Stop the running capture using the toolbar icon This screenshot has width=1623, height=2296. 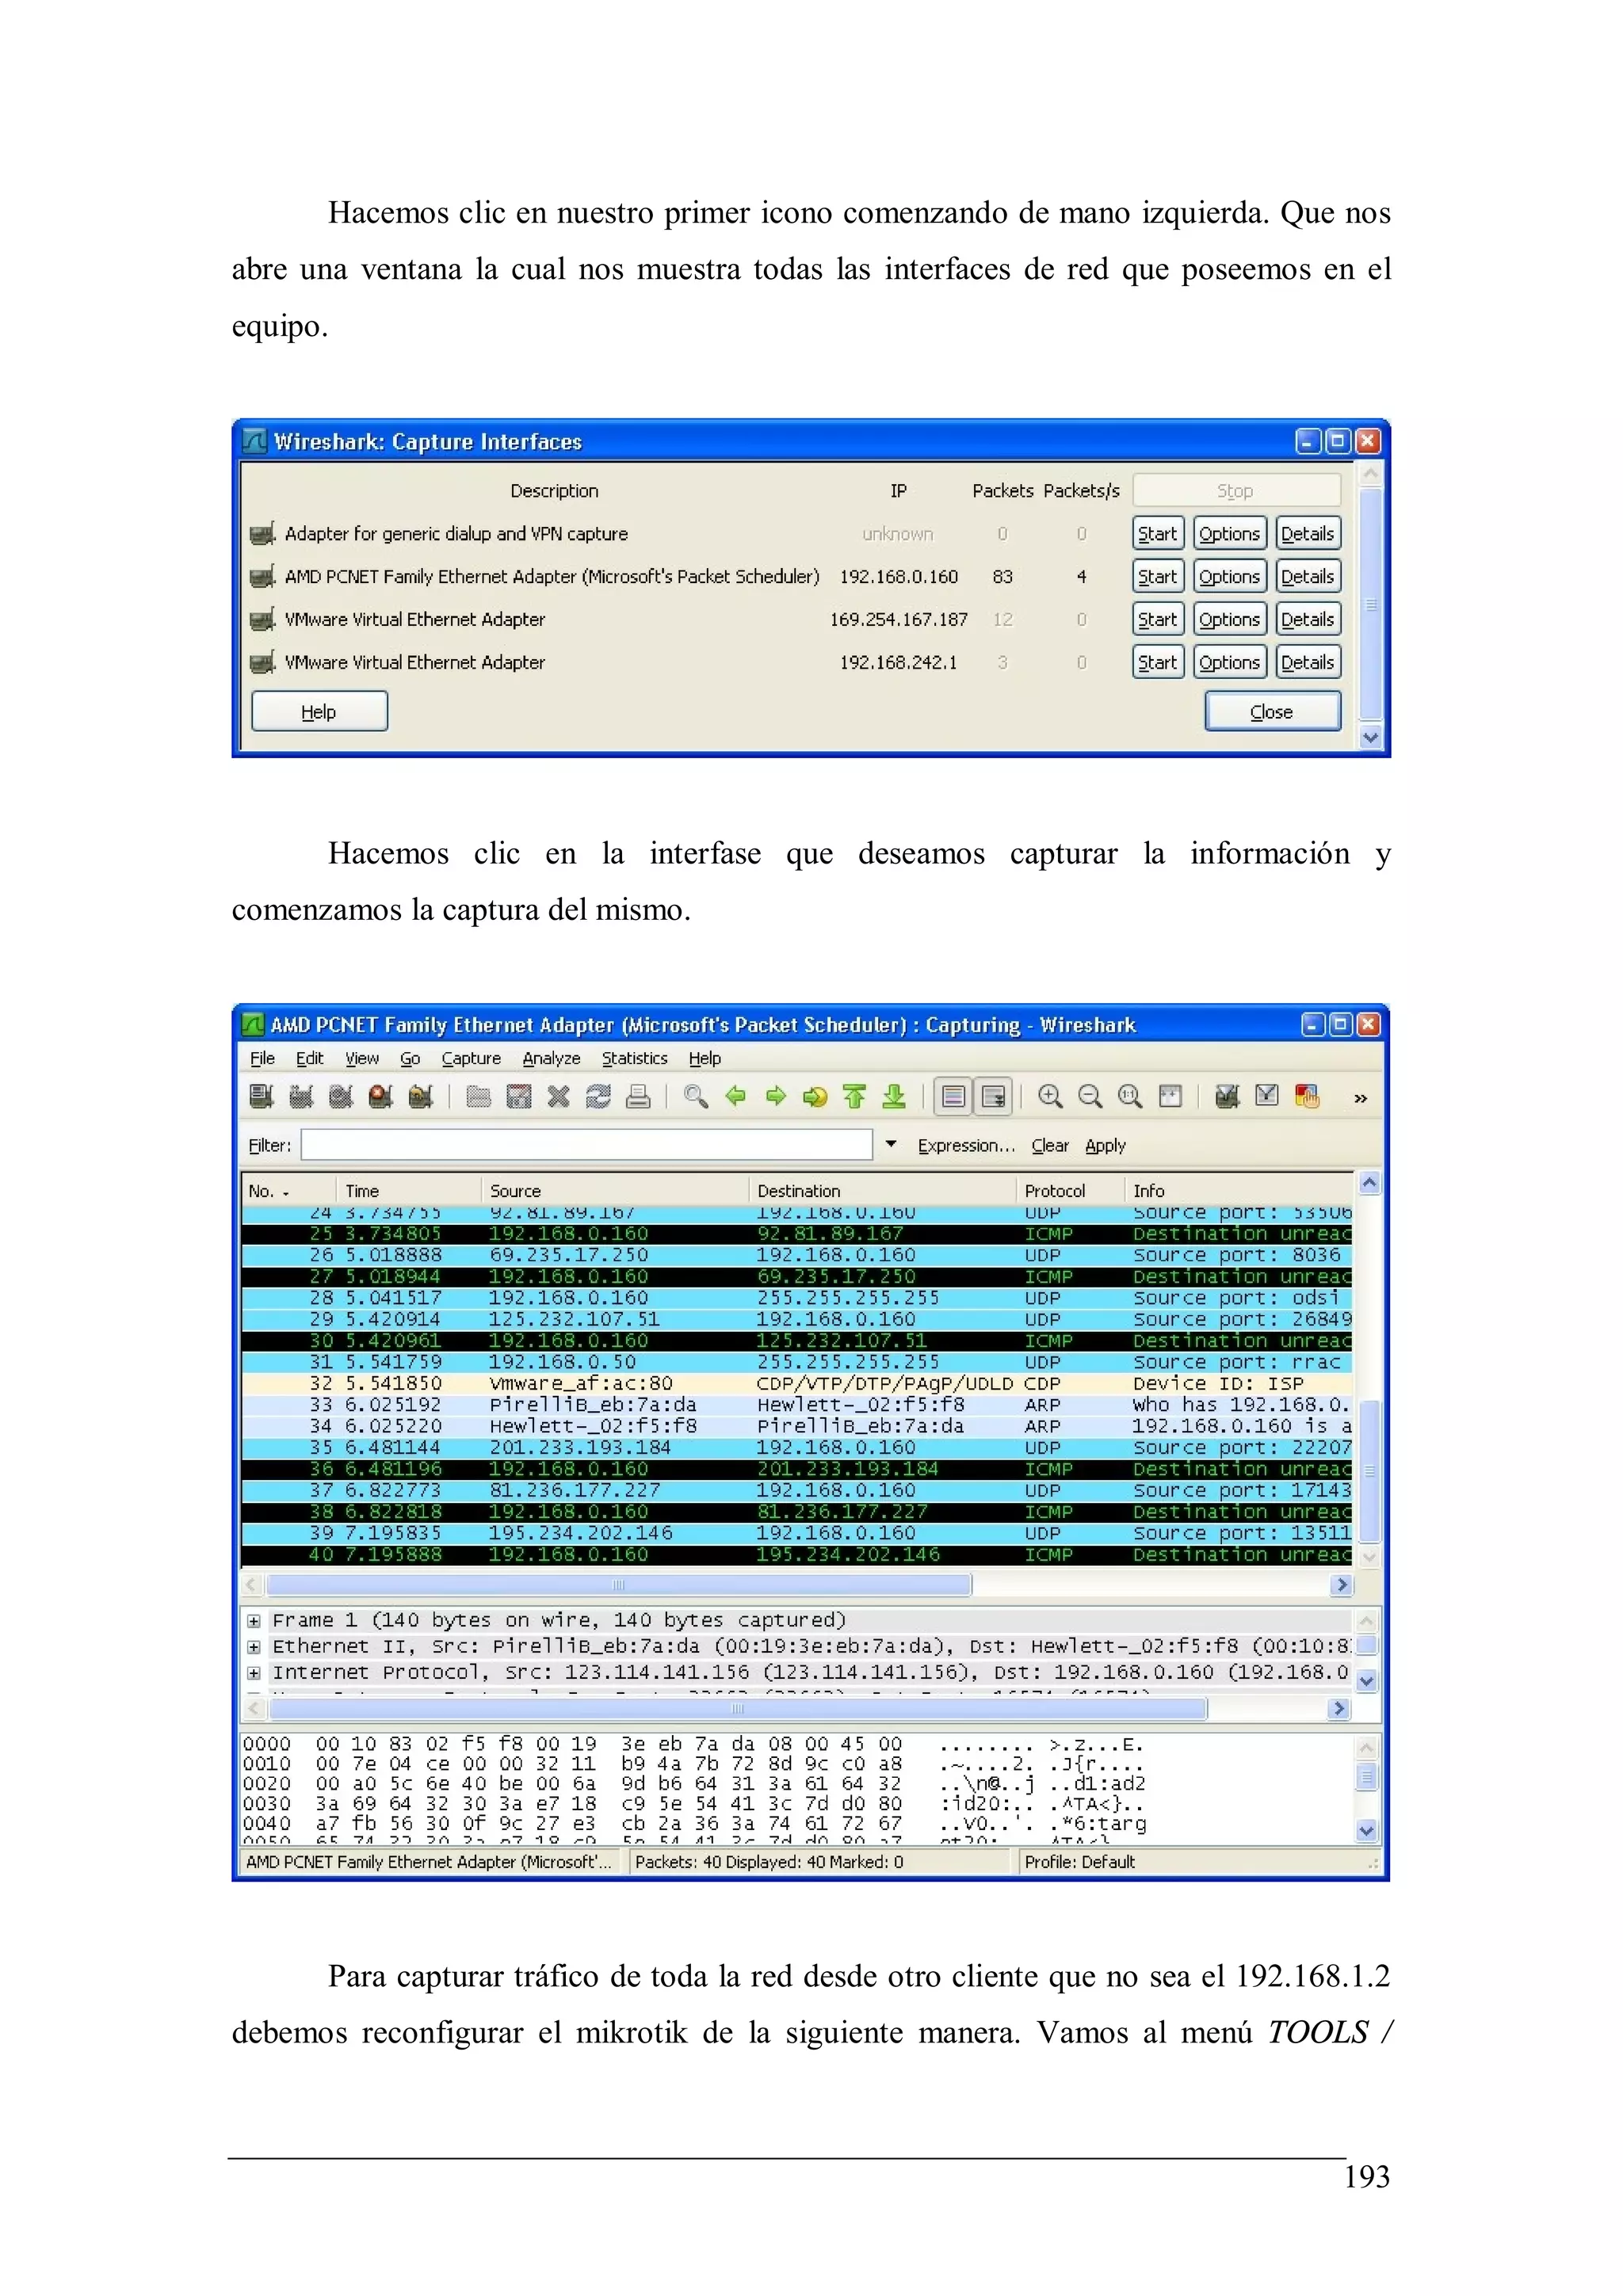point(380,1096)
